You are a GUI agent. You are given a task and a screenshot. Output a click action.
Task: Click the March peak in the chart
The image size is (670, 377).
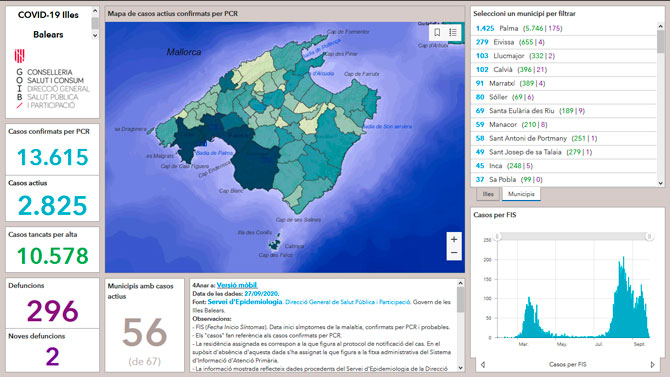point(529,318)
